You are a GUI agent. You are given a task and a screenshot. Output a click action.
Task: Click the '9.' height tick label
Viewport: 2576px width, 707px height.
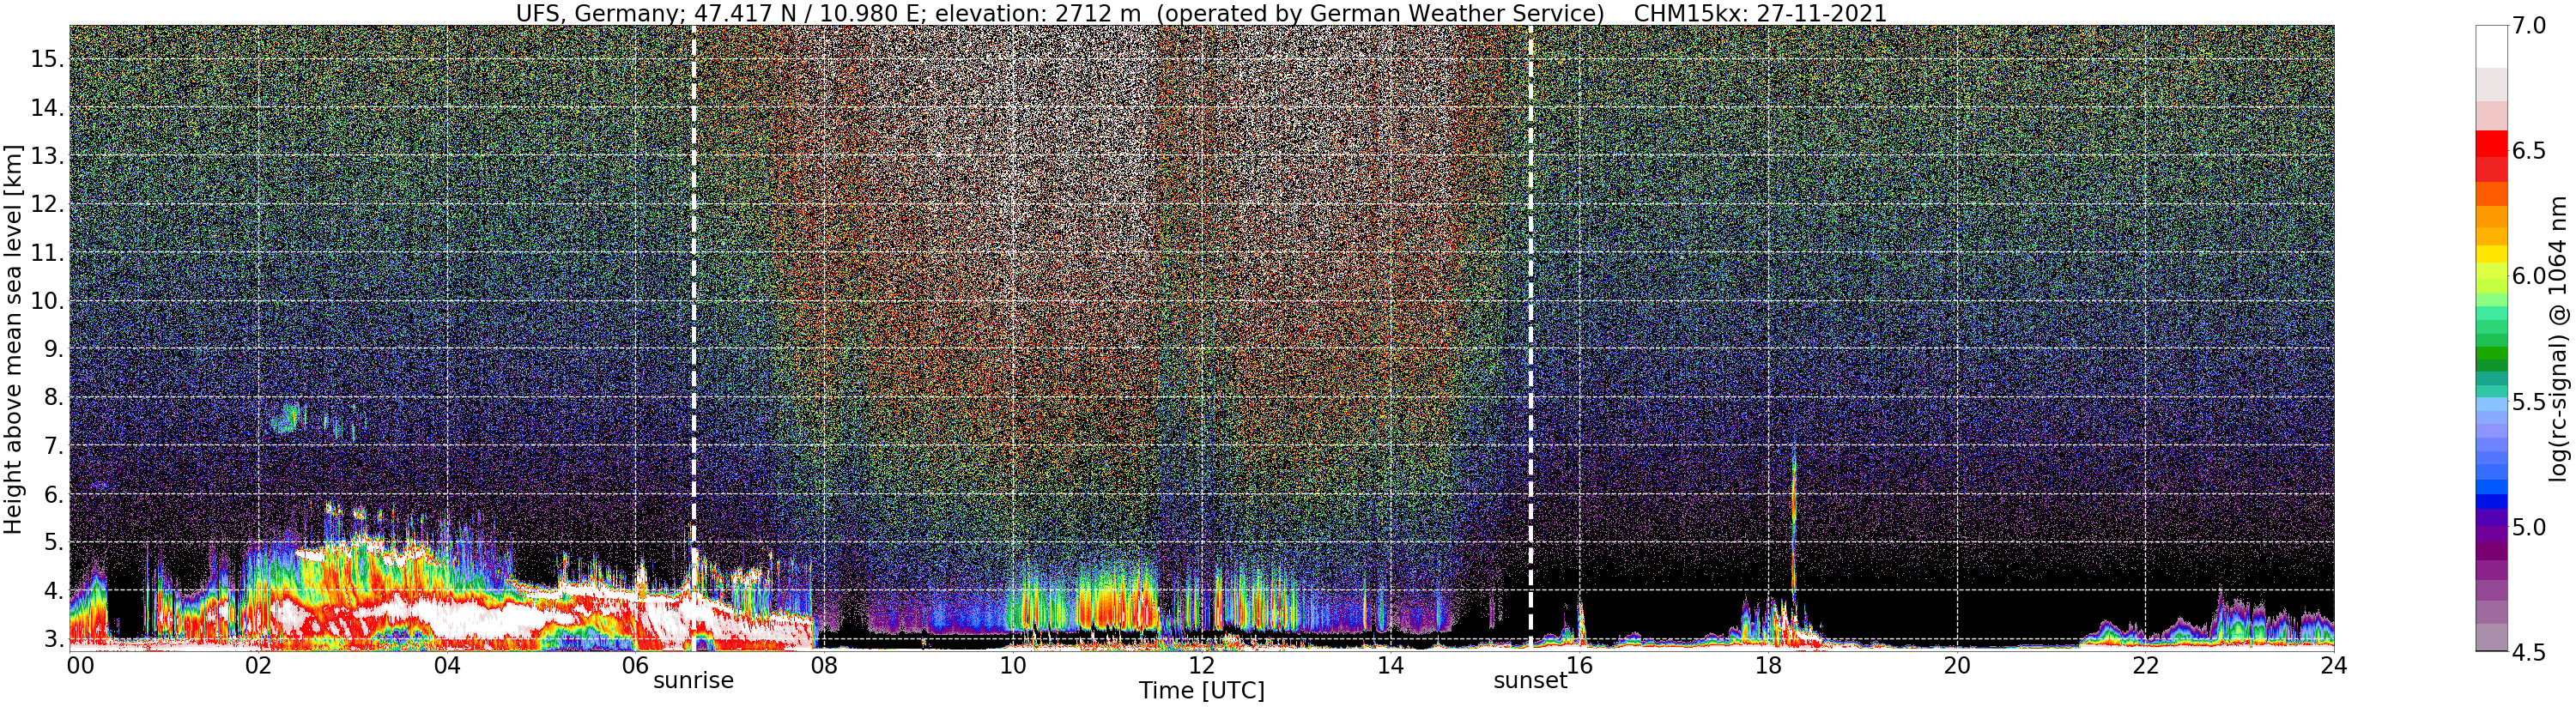52,350
